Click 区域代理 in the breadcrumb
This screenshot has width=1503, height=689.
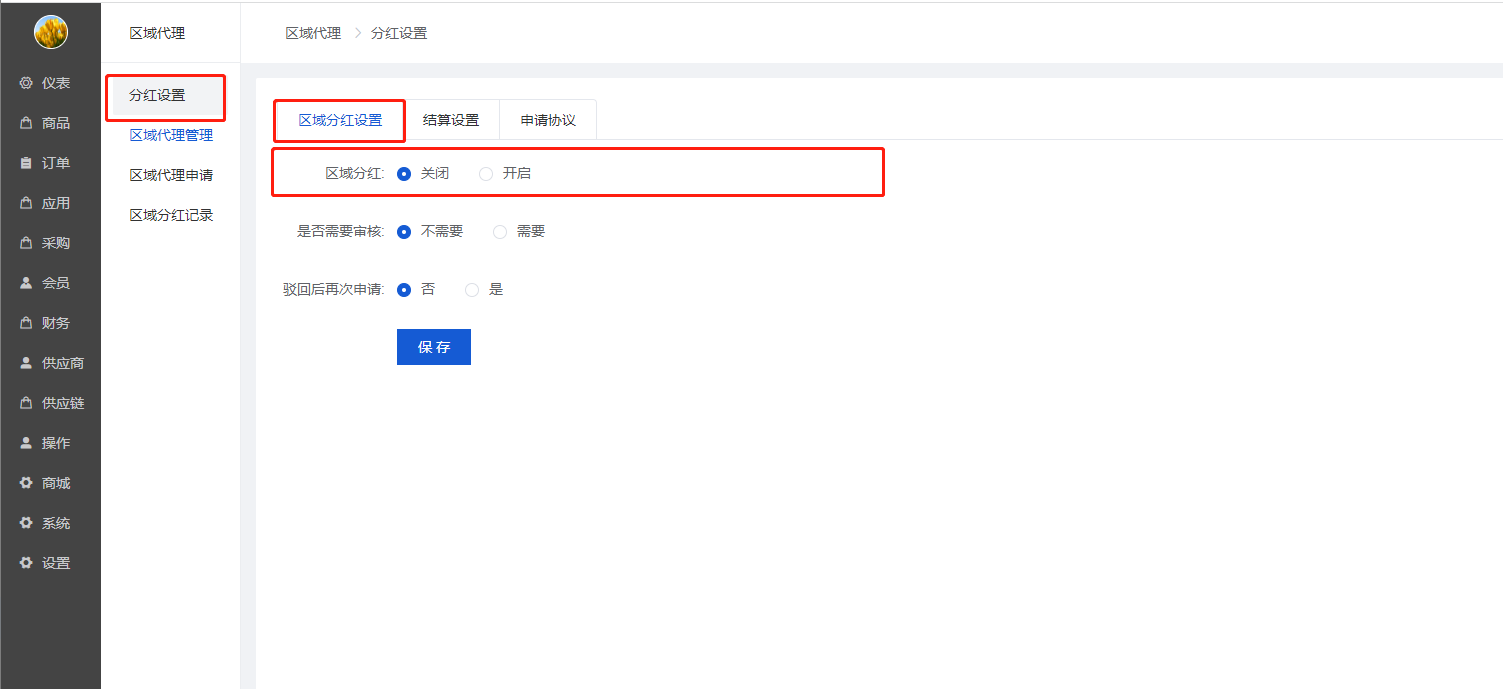pos(313,33)
